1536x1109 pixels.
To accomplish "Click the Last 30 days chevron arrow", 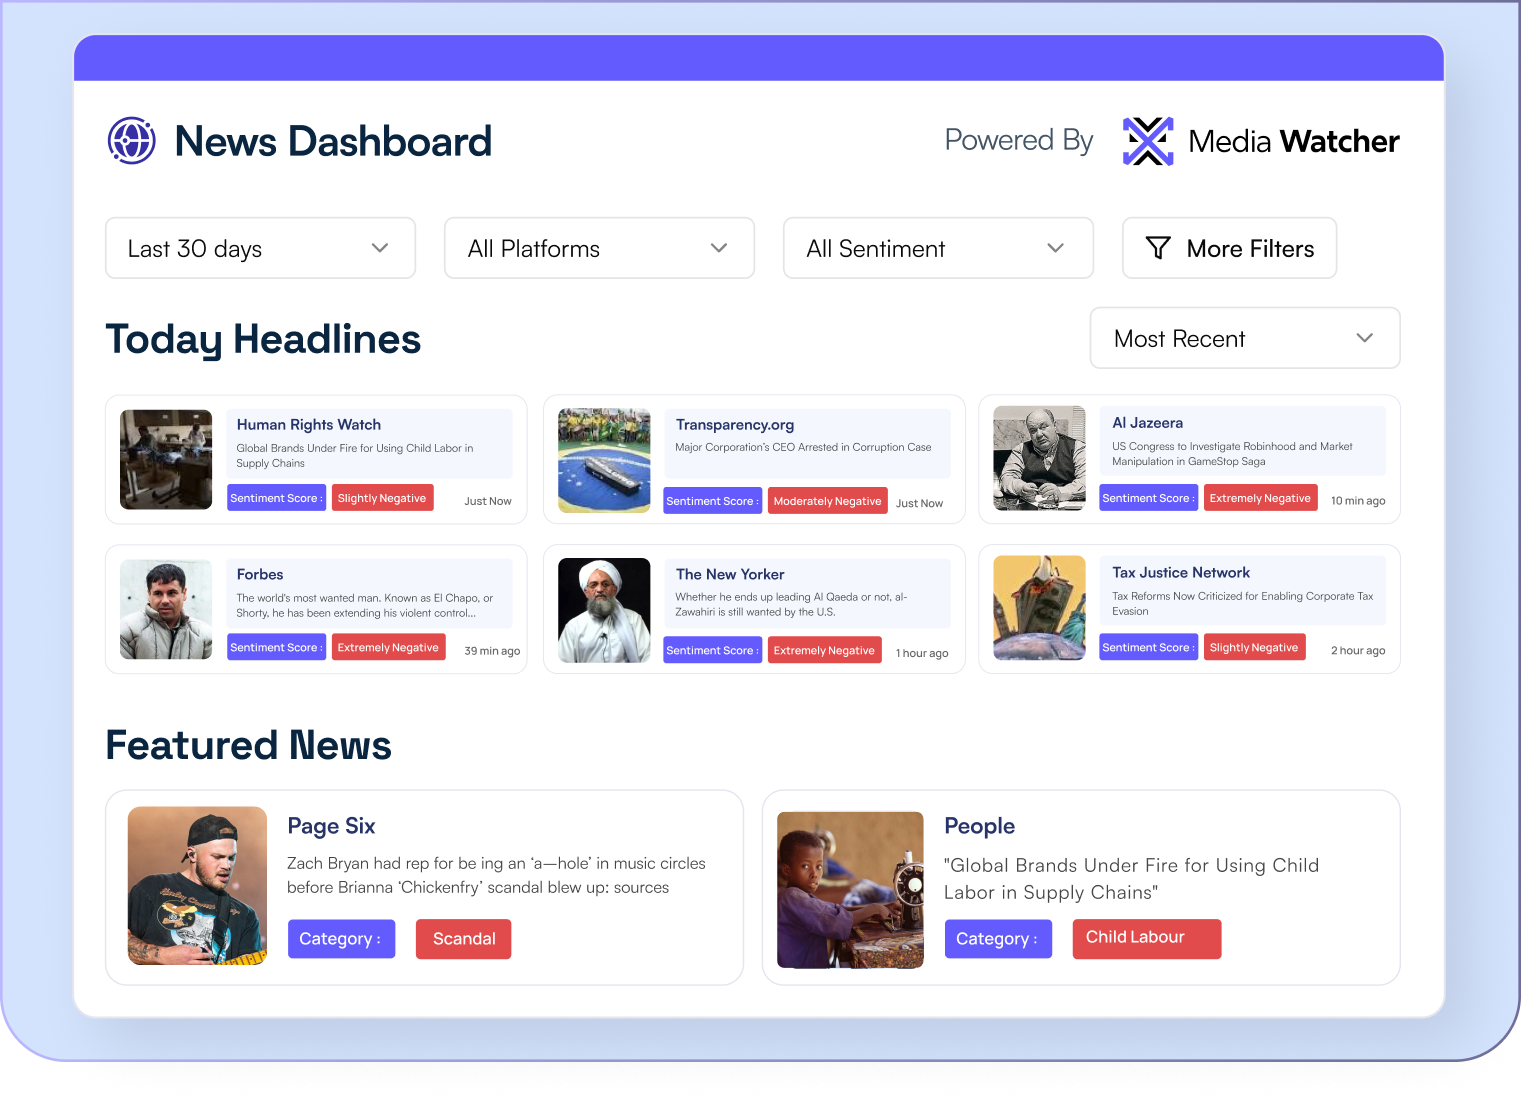I will (x=380, y=248).
